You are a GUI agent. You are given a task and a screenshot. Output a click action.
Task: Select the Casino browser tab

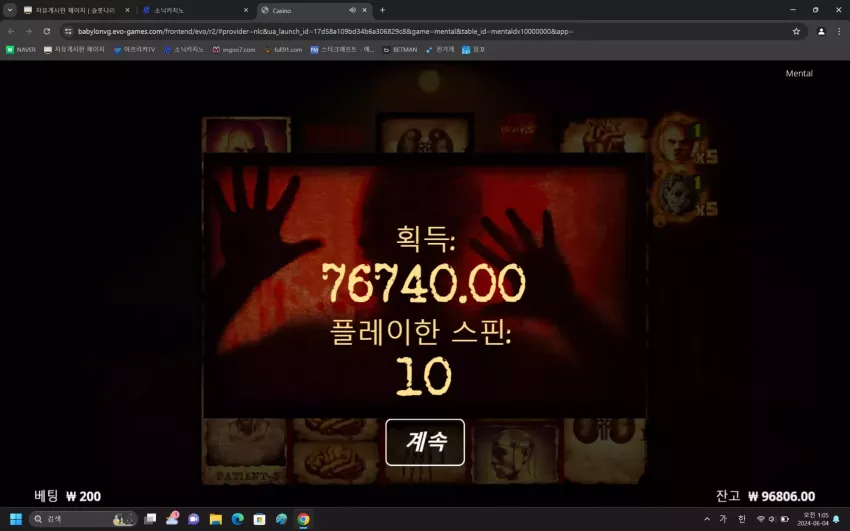tap(314, 10)
